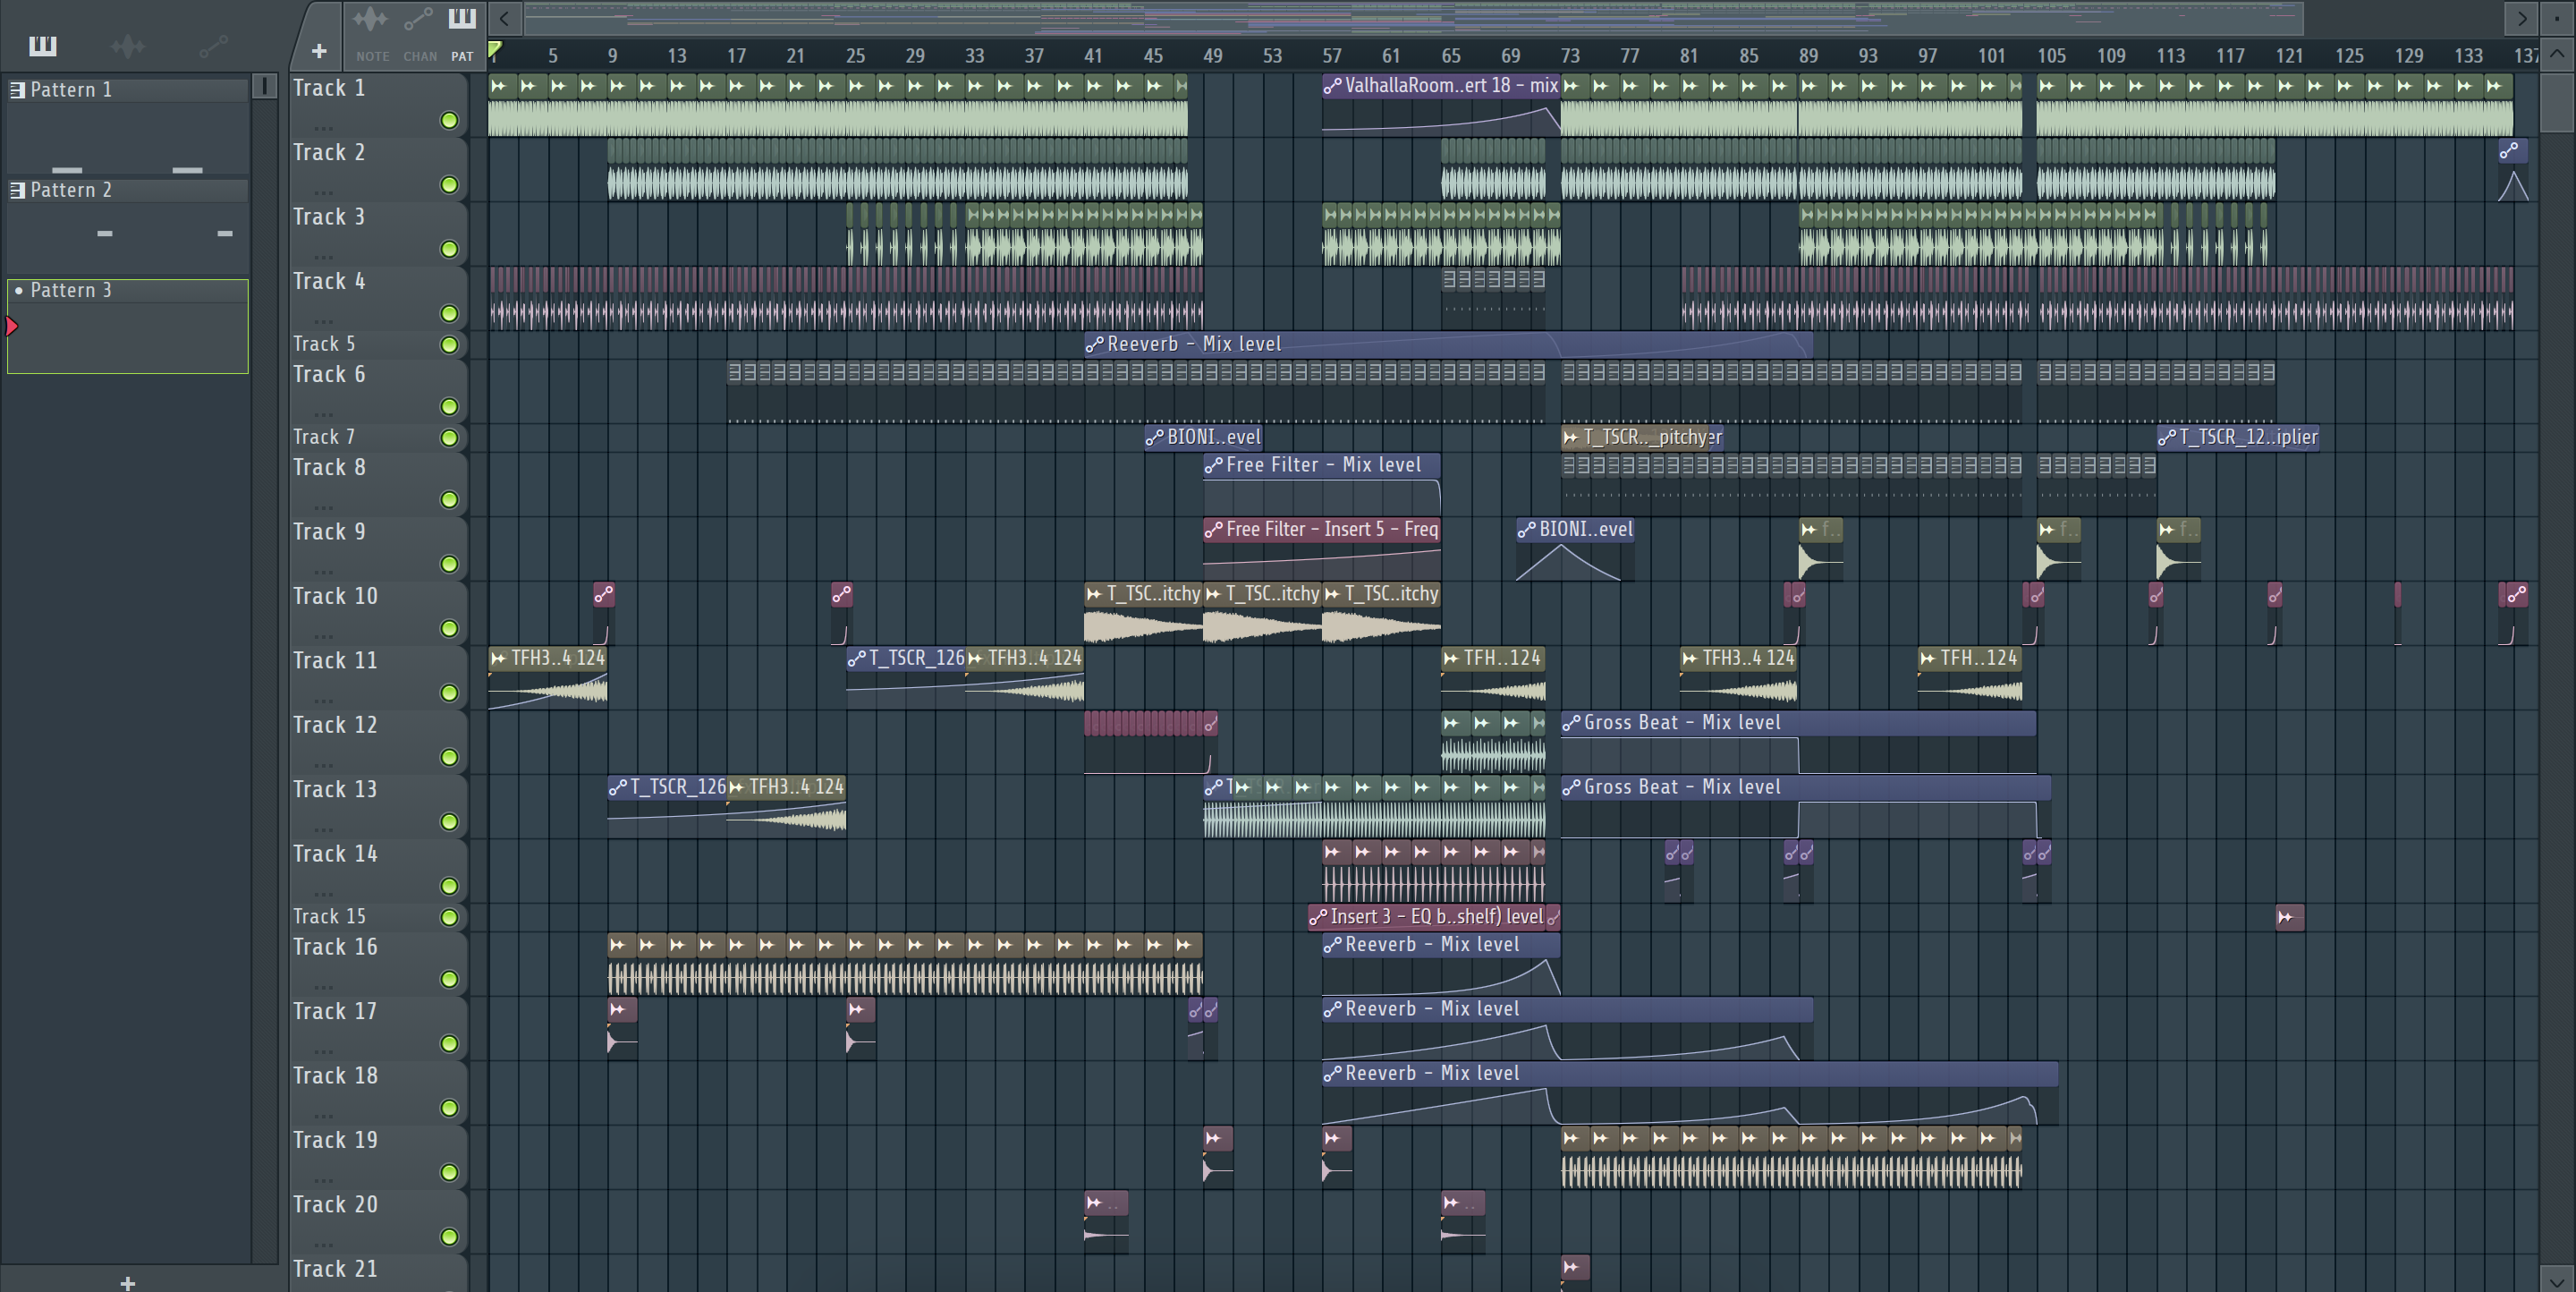The width and height of the screenshot is (2576, 1292).
Task: Select the T_TSCR_12 iplier clip on Track 7
Action: coord(2237,437)
